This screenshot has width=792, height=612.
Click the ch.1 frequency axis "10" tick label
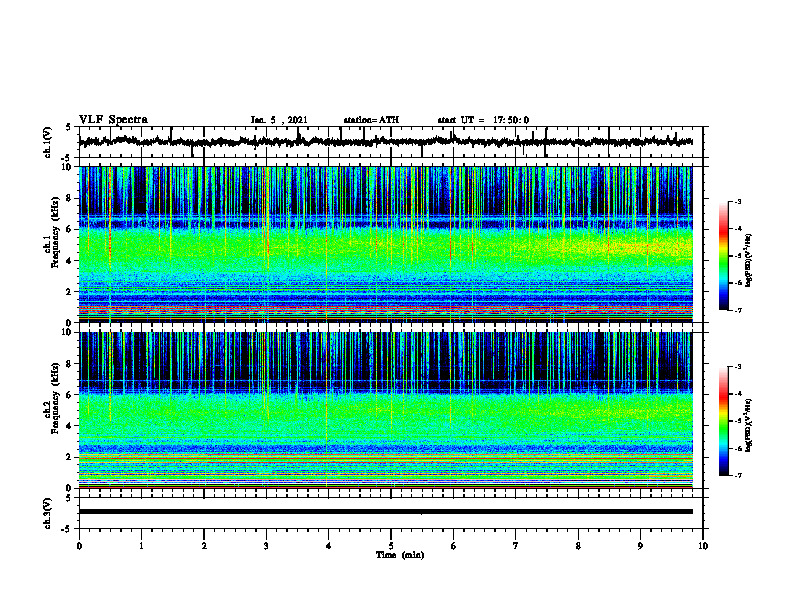tap(67, 167)
